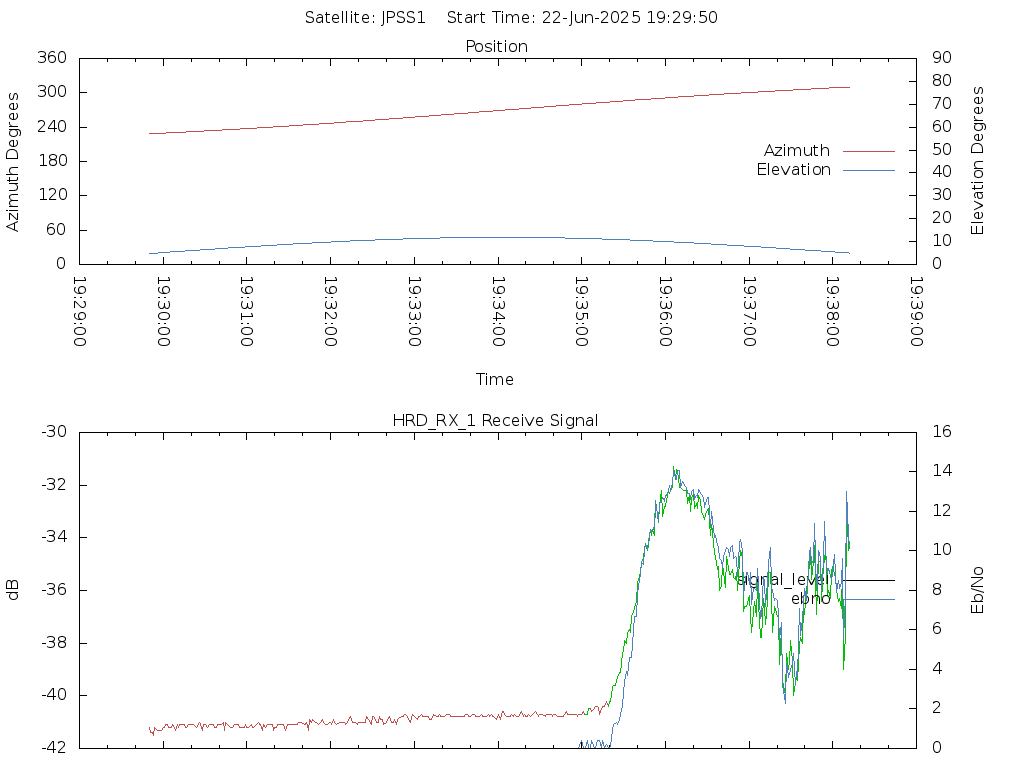Viewport: 1024px width, 768px height.
Task: Click the 19:35:00 time tick label
Action: pos(582,312)
